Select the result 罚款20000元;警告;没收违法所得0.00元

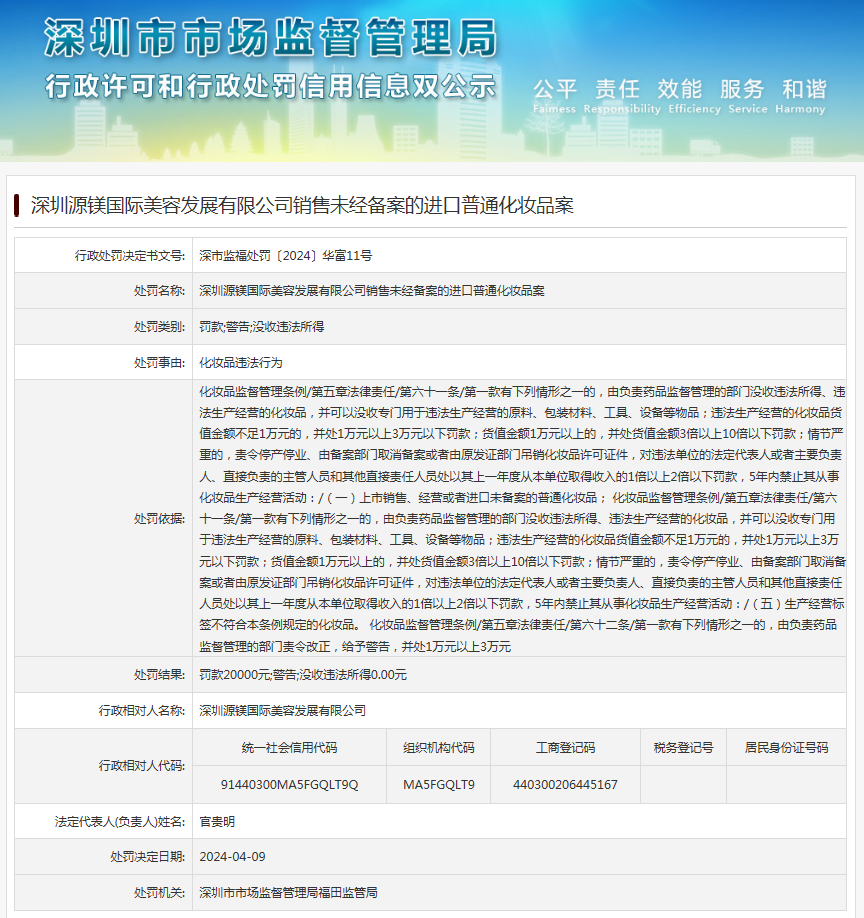pos(303,674)
